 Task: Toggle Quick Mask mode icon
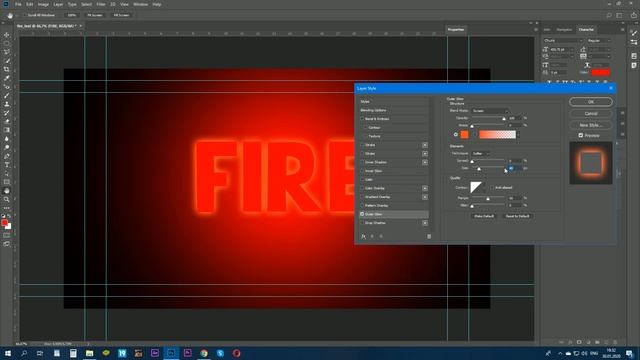(x=7, y=236)
